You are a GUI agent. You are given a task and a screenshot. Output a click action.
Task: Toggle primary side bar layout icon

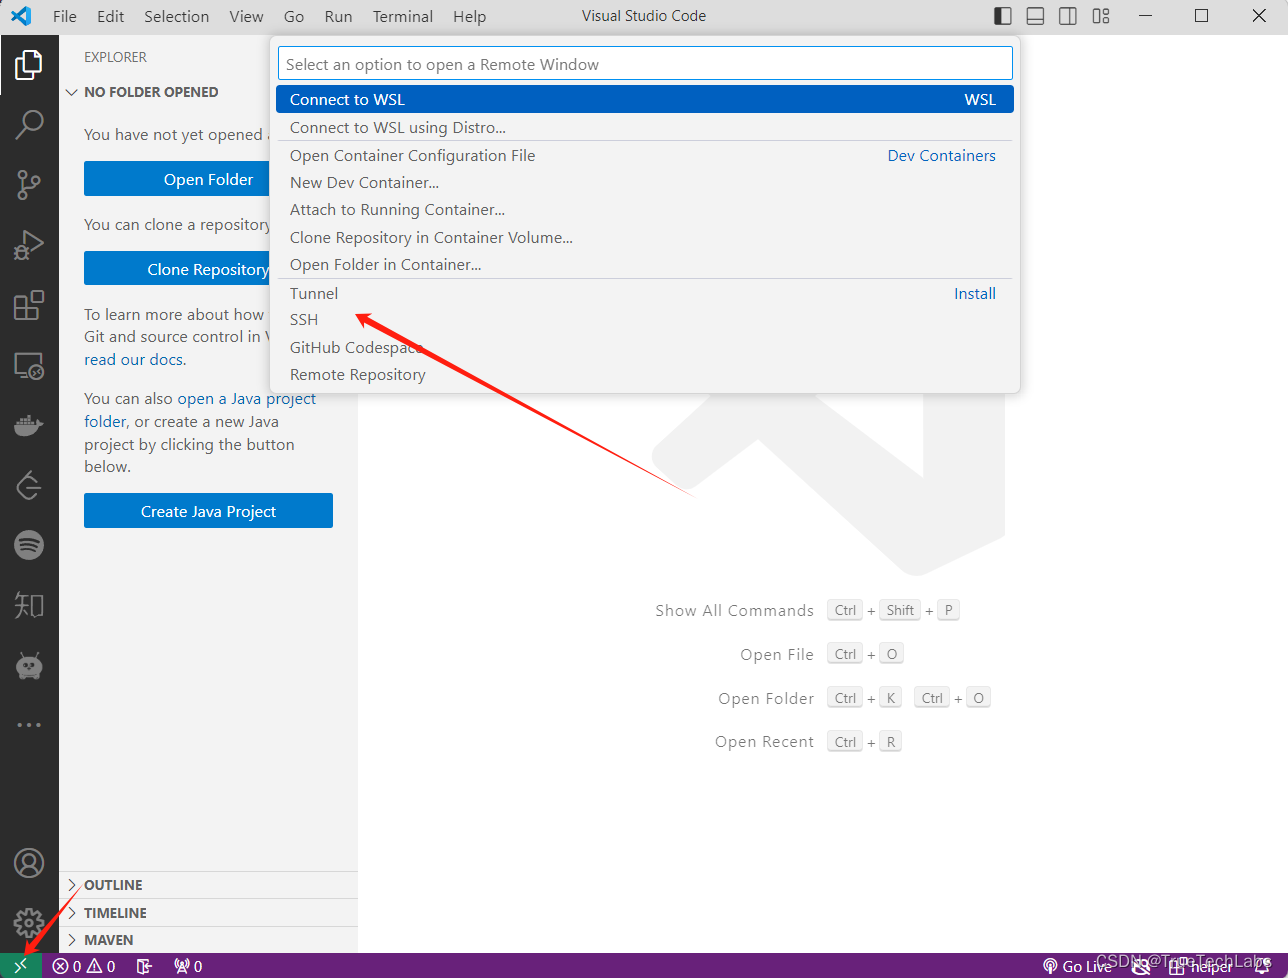[1003, 16]
